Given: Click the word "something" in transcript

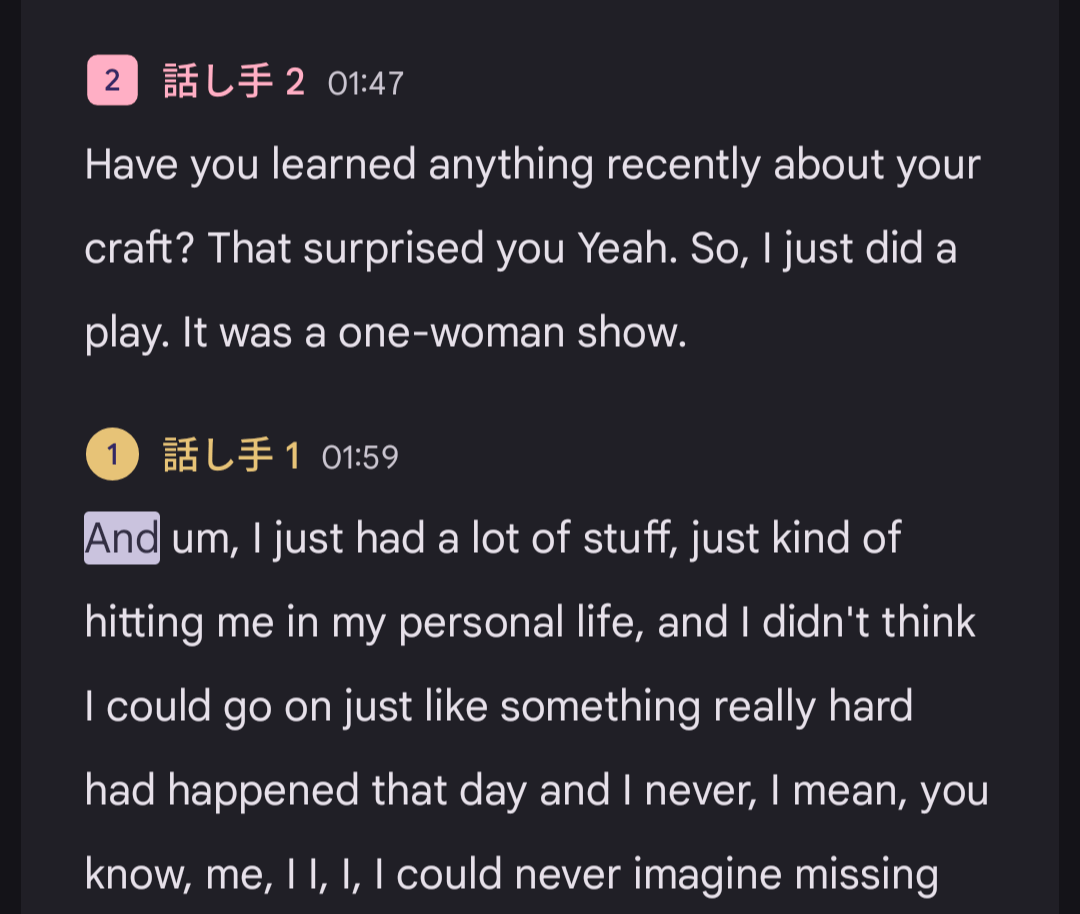Looking at the screenshot, I should coord(600,708).
